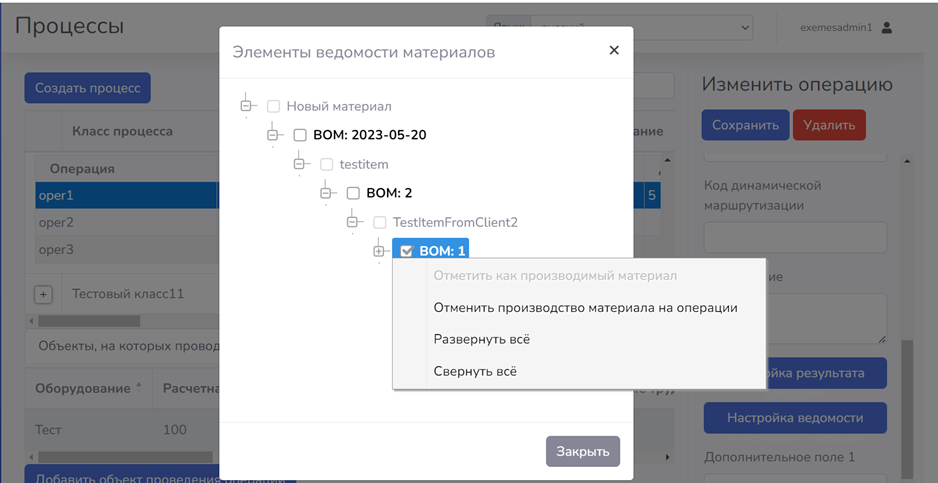
Task: Click the horizontal scrollbar under process table
Action: 90,321
